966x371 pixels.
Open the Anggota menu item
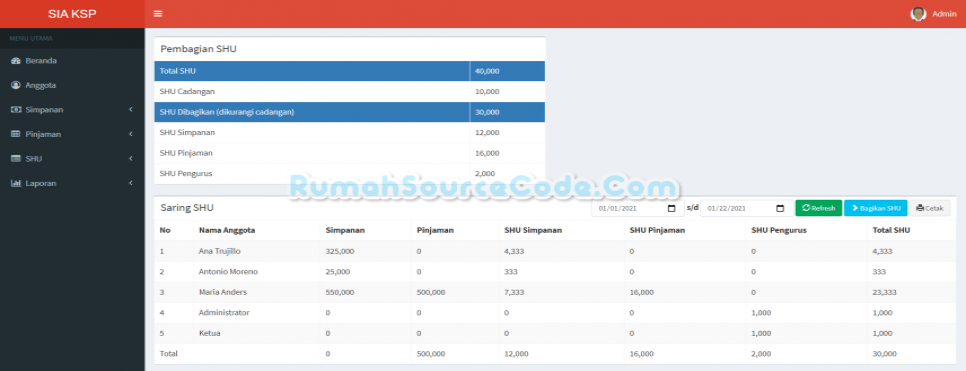(72, 85)
